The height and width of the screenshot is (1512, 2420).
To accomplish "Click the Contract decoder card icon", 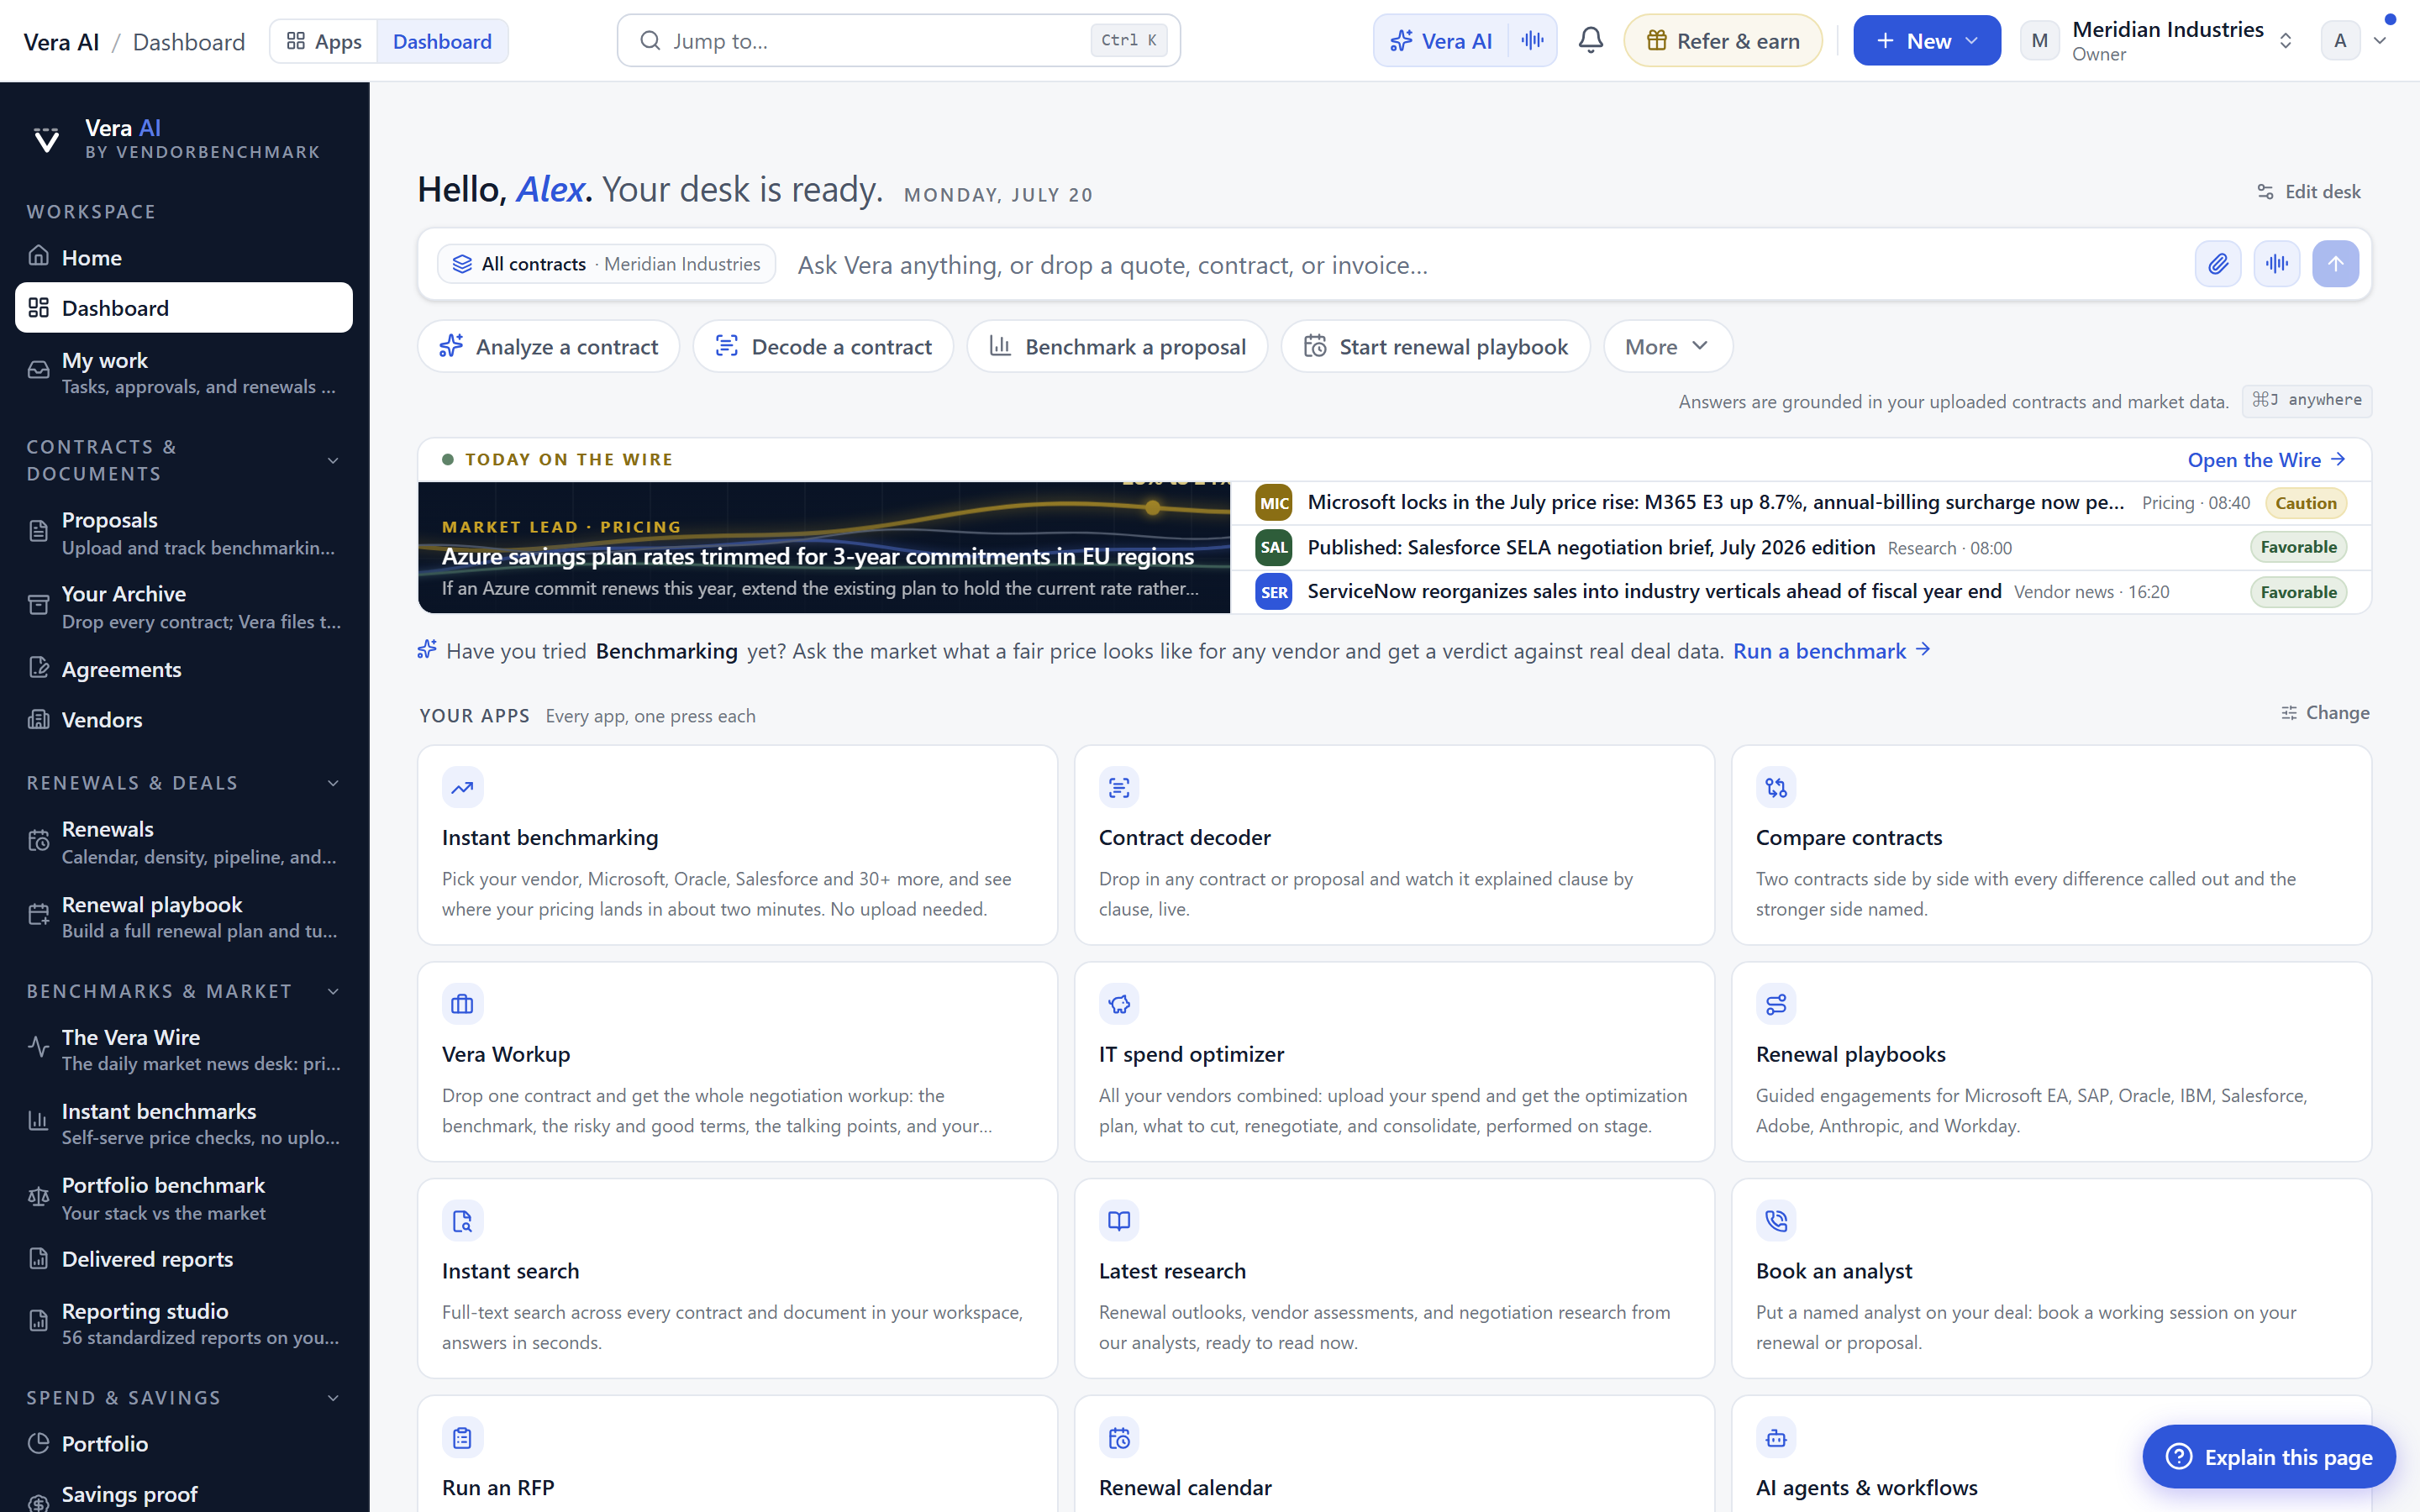I will pyautogui.click(x=1119, y=788).
